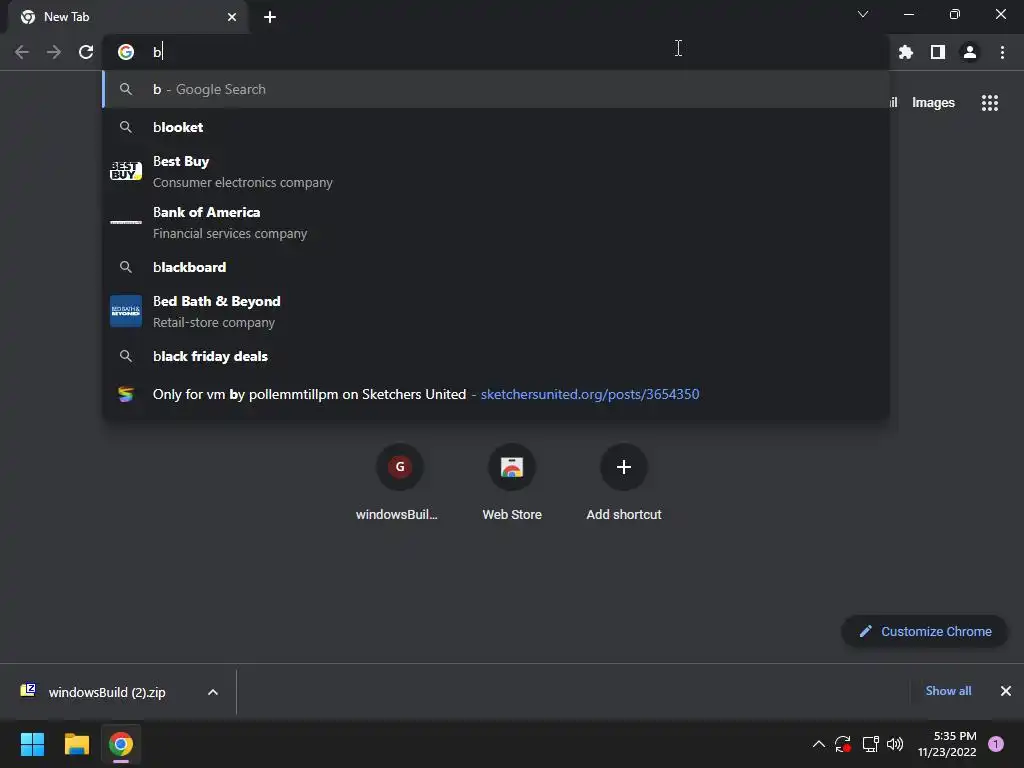The height and width of the screenshot is (768, 1024).
Task: Click the Images link
Action: coord(933,103)
